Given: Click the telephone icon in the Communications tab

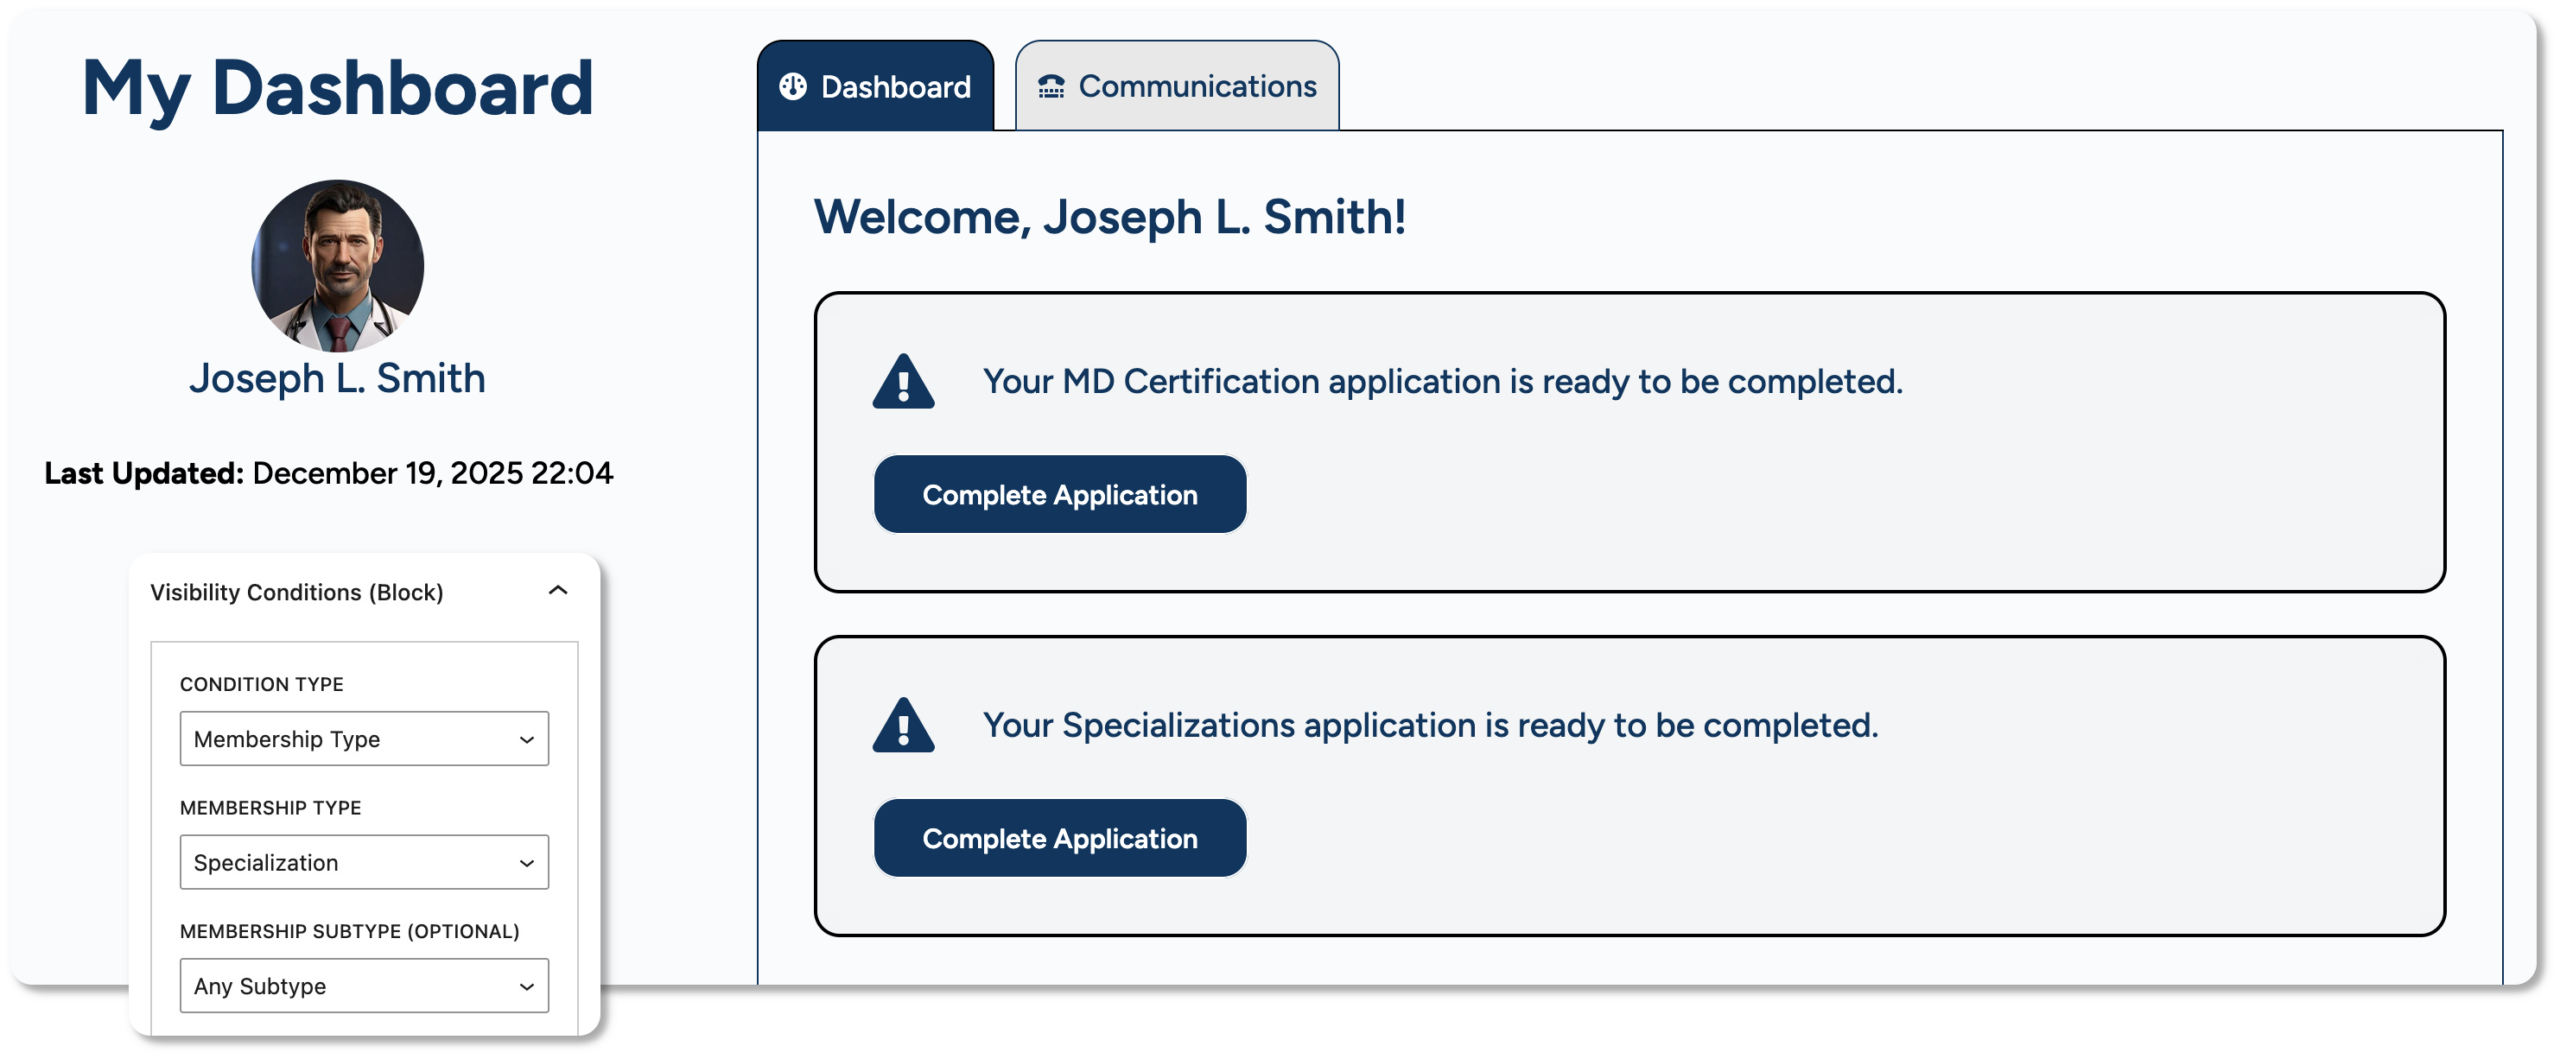Looking at the screenshot, I should (x=1051, y=87).
